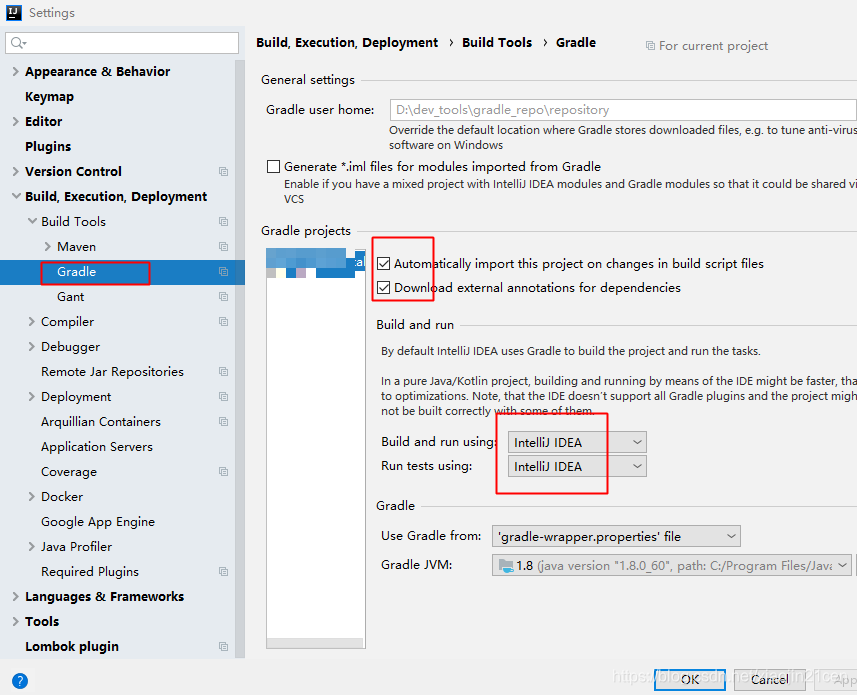The height and width of the screenshot is (695, 857).
Task: Click the For current project icon
Action: click(x=650, y=46)
